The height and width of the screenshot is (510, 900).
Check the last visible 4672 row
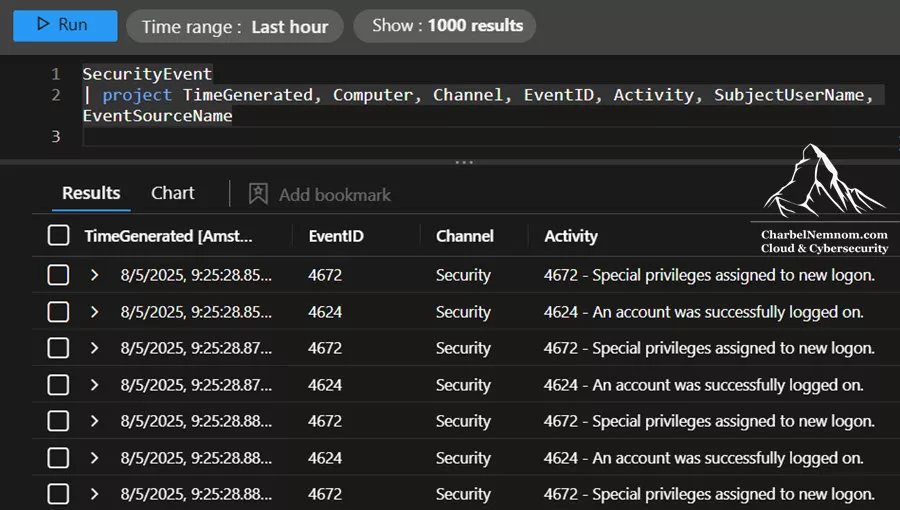59,494
